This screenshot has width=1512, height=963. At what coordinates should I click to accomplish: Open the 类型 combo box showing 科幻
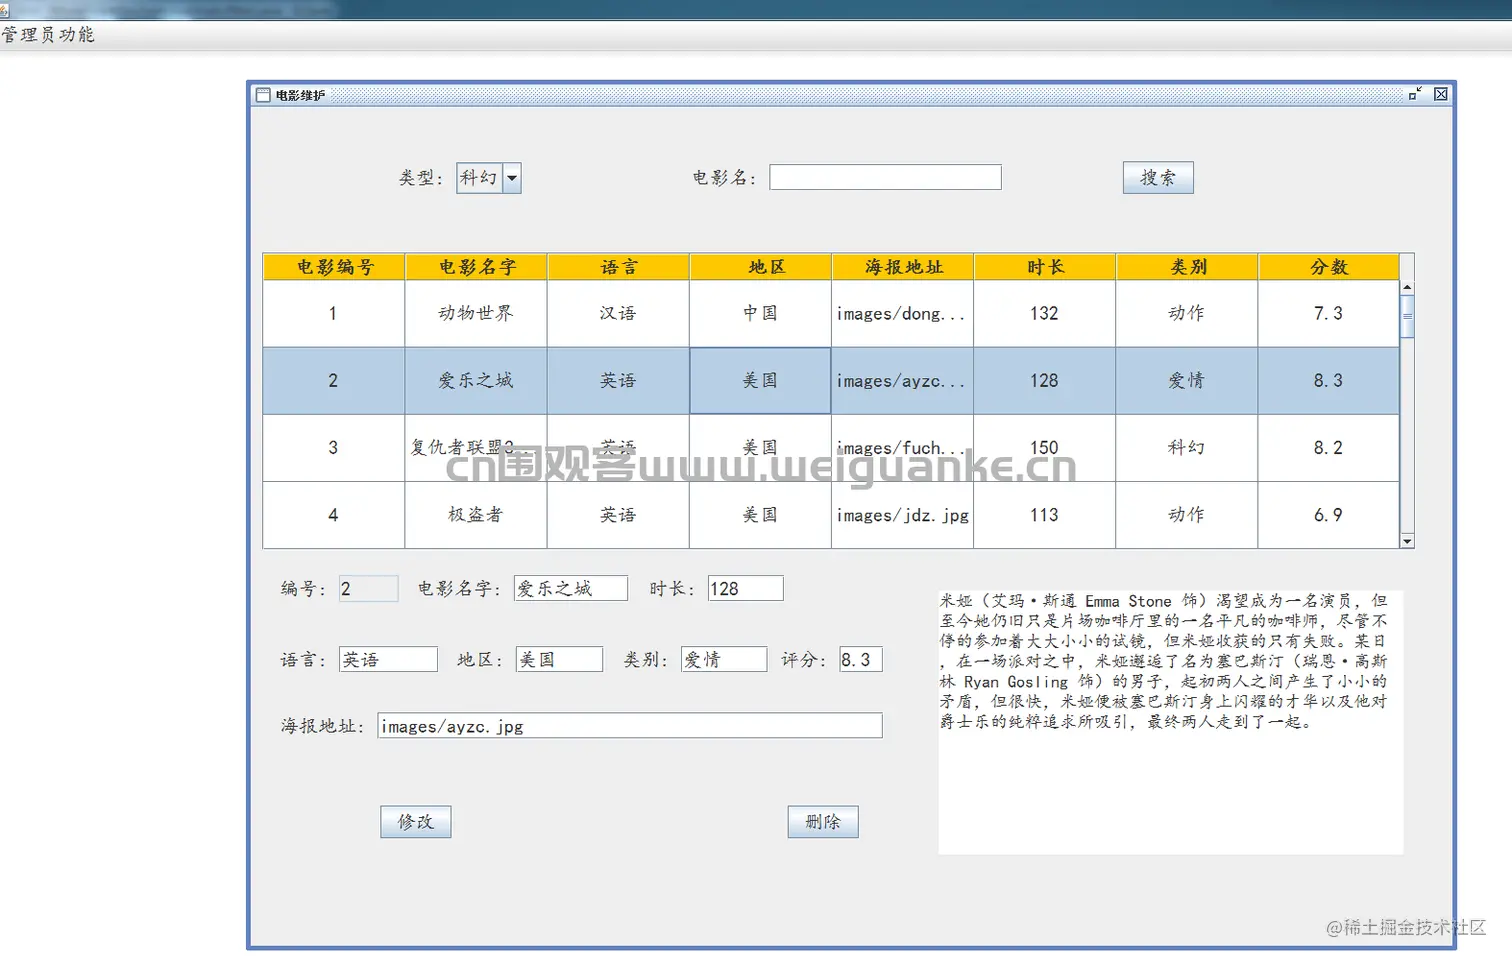click(x=488, y=178)
